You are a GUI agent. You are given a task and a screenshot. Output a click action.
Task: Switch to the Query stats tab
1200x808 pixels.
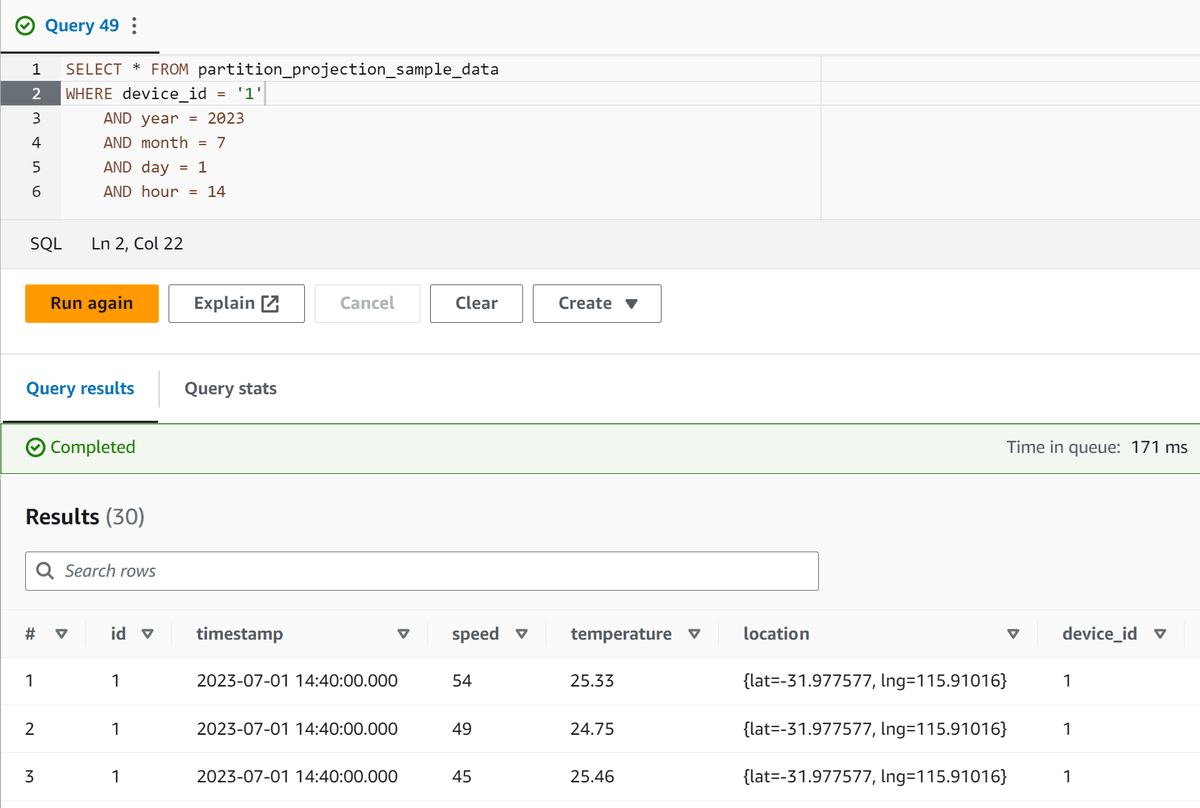(x=229, y=389)
